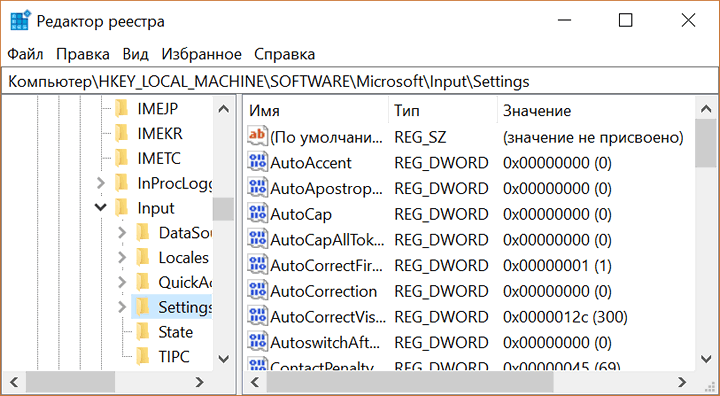Select the IMEKR key label
Image resolution: width=720 pixels, height=396 pixels.
[x=160, y=133]
